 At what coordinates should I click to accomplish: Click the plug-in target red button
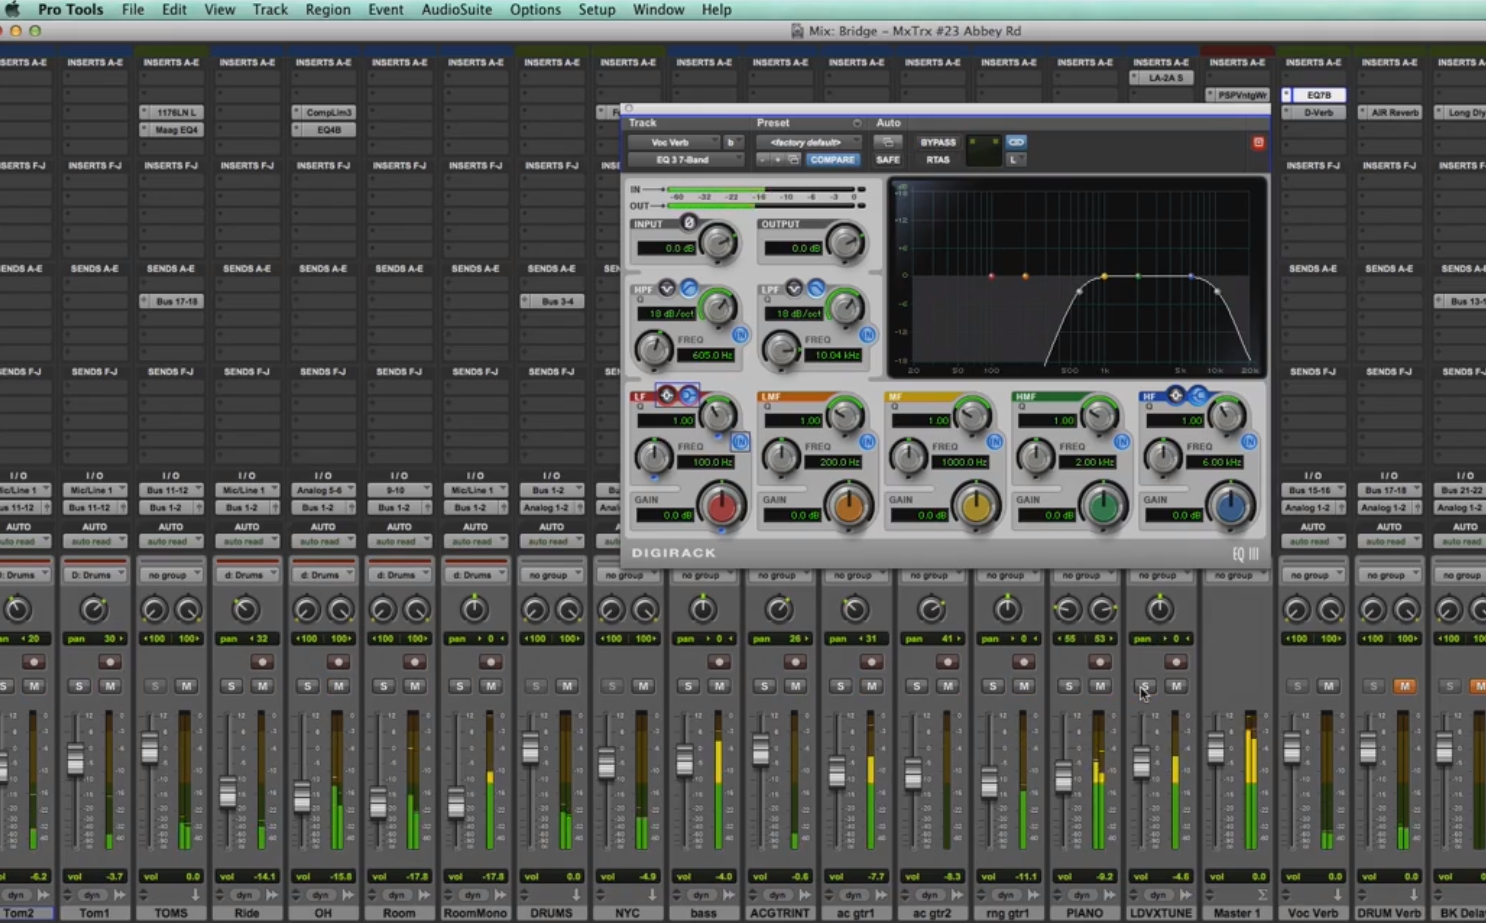click(x=1258, y=143)
